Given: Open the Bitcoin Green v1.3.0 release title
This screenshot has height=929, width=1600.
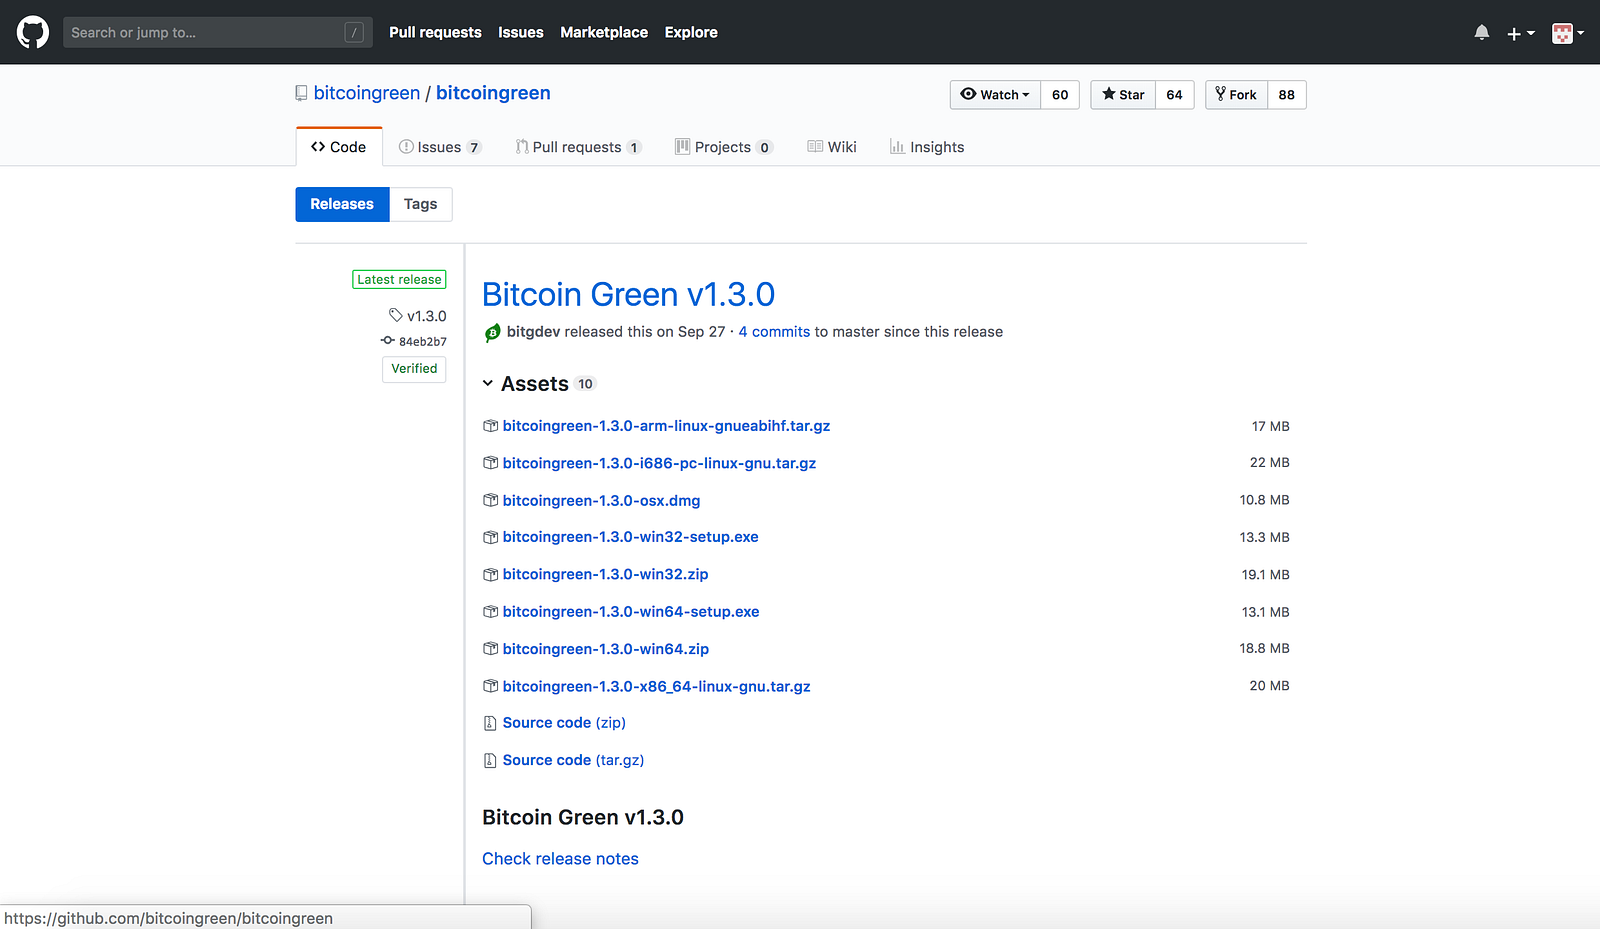Looking at the screenshot, I should (628, 294).
